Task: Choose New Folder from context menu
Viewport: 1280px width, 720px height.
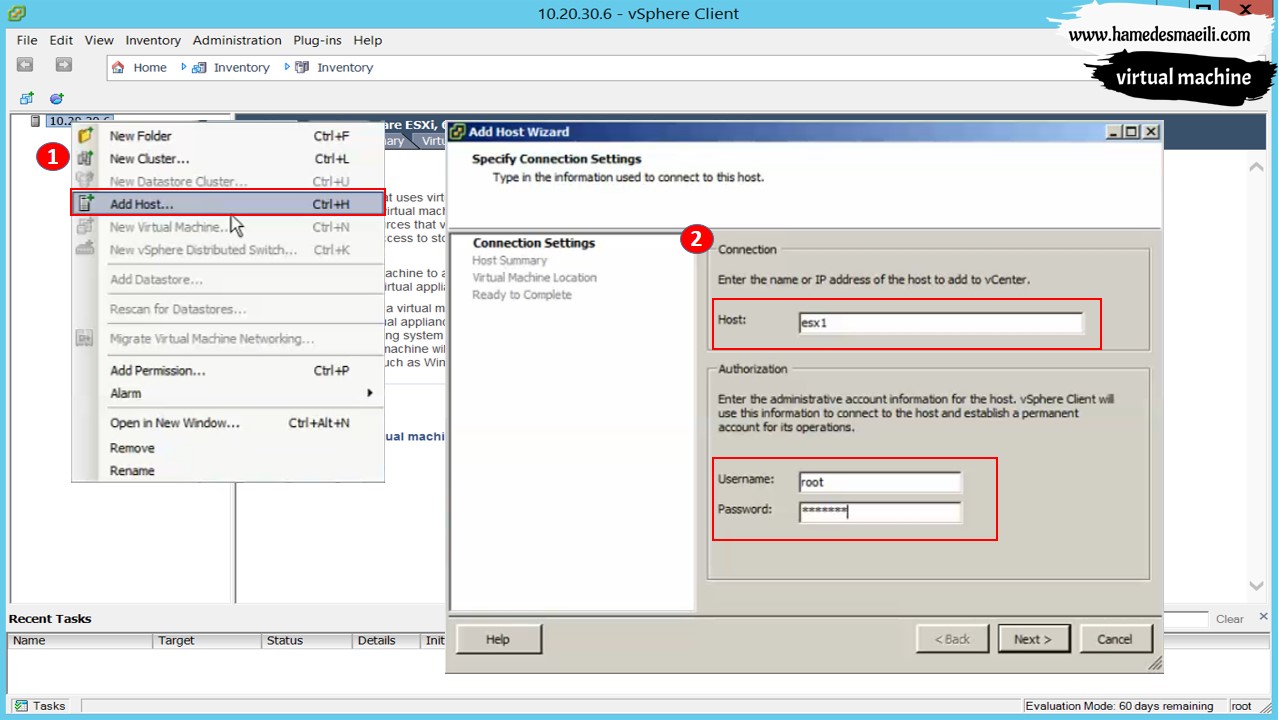Action: pos(228,136)
